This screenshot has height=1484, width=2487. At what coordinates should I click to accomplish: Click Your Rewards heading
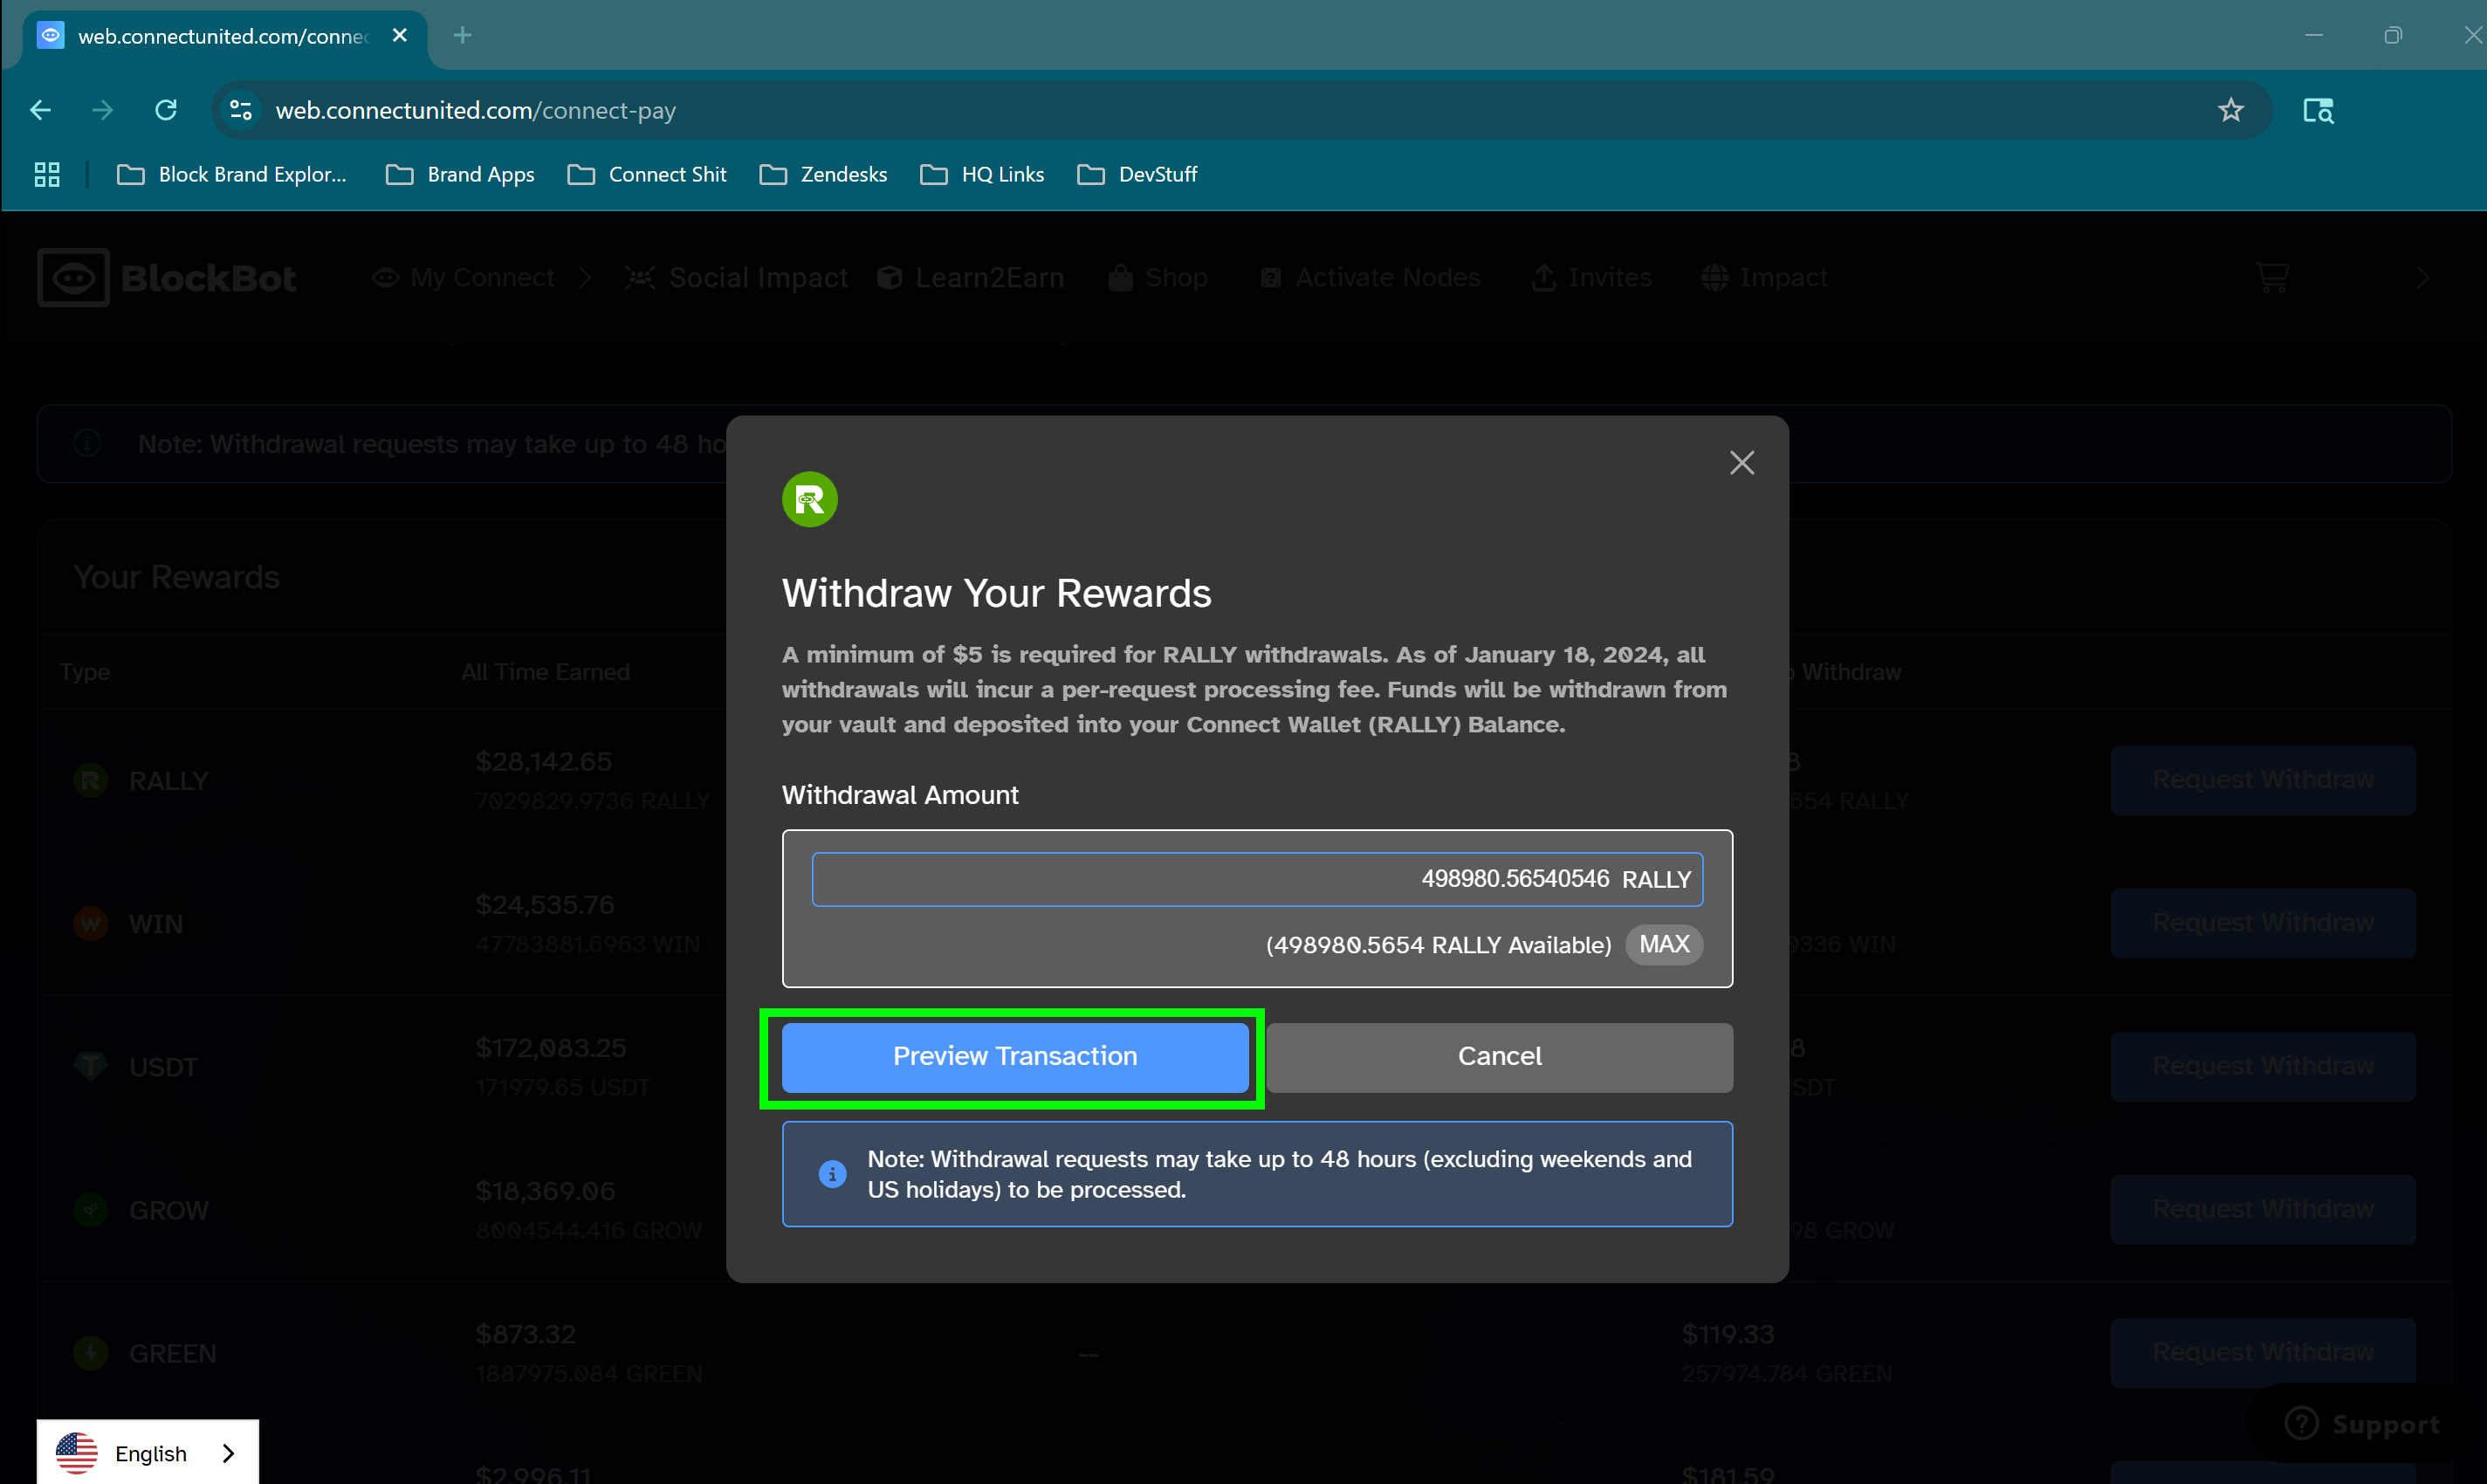click(x=176, y=577)
